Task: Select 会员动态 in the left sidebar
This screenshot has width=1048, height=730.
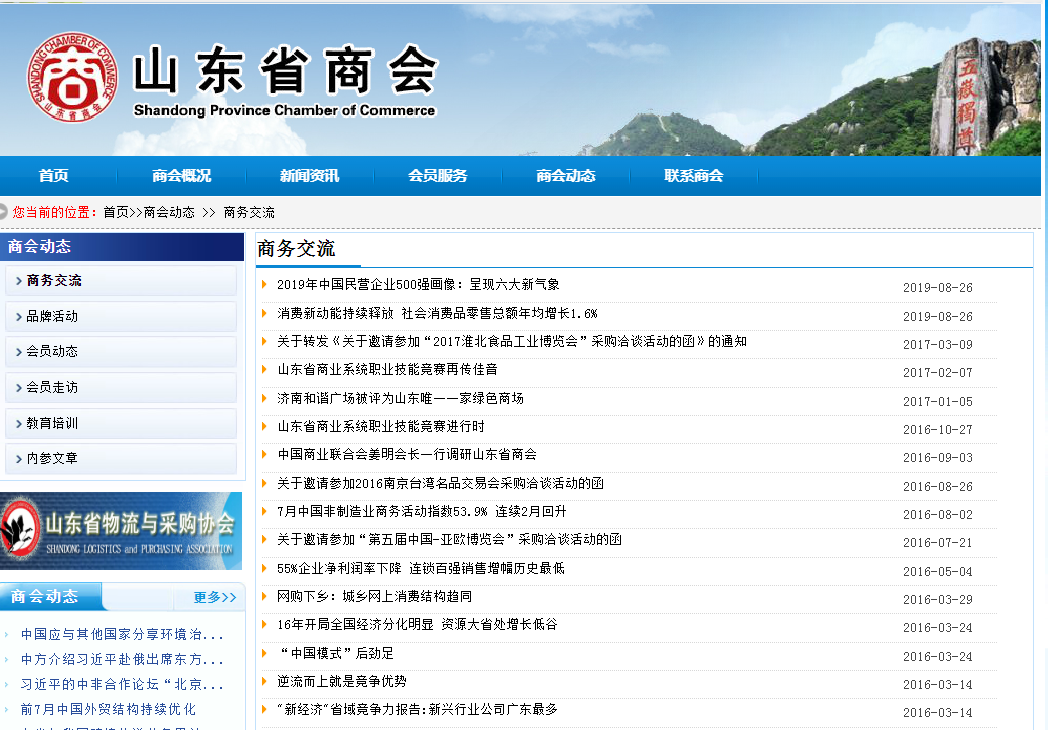Action: pyautogui.click(x=52, y=352)
